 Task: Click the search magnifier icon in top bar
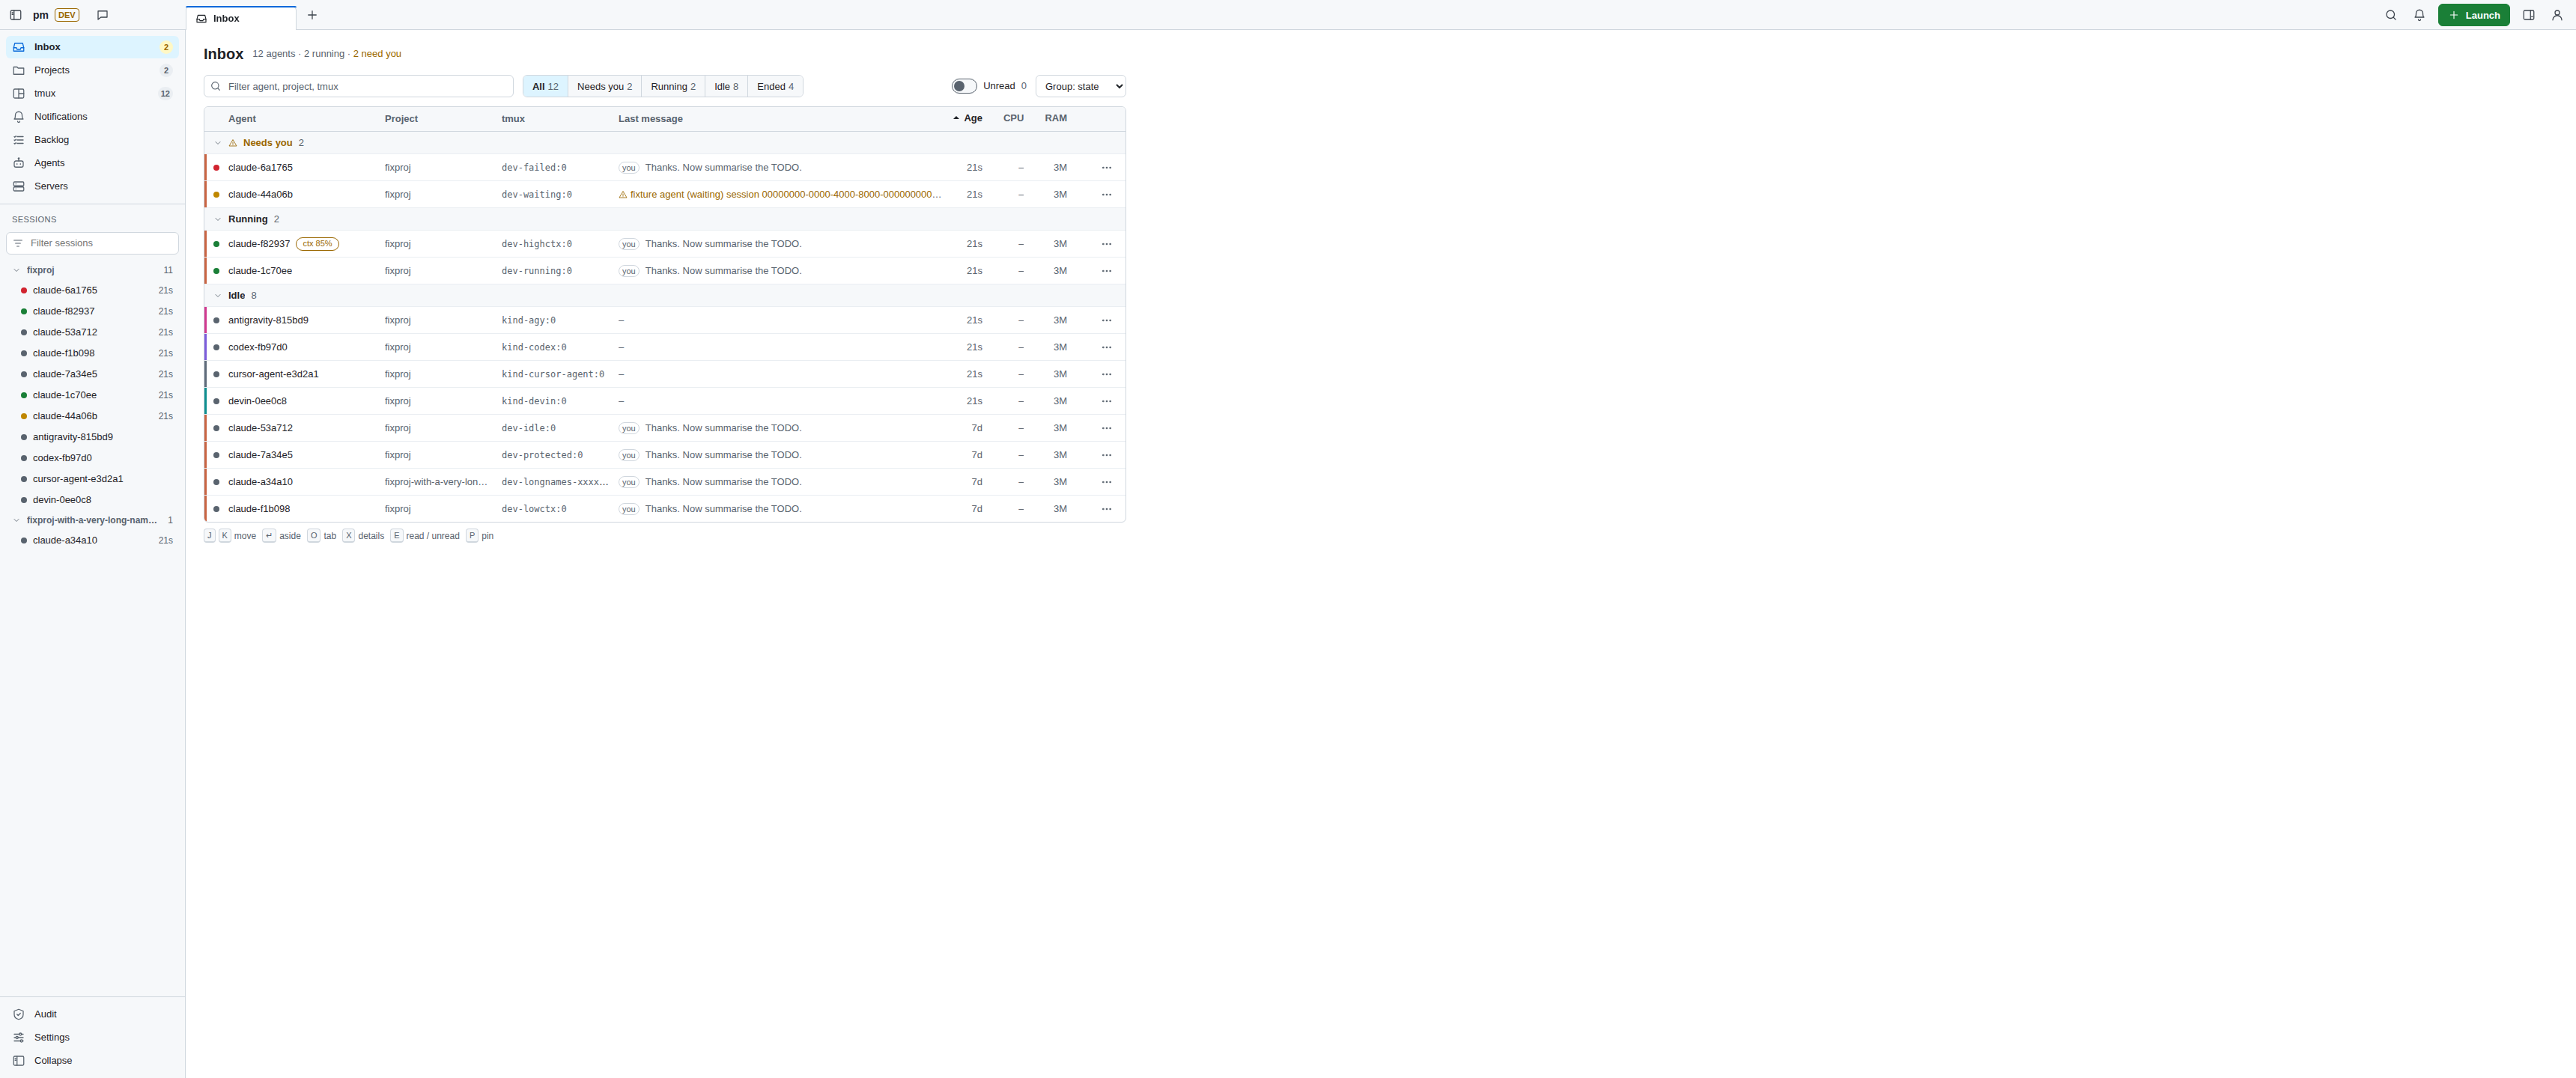[x=2390, y=15]
